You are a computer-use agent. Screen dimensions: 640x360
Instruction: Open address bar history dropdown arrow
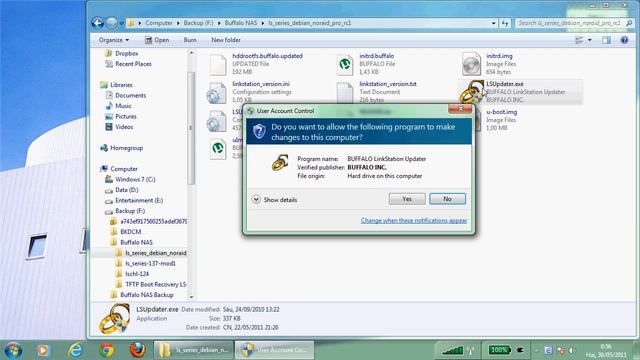click(493, 23)
